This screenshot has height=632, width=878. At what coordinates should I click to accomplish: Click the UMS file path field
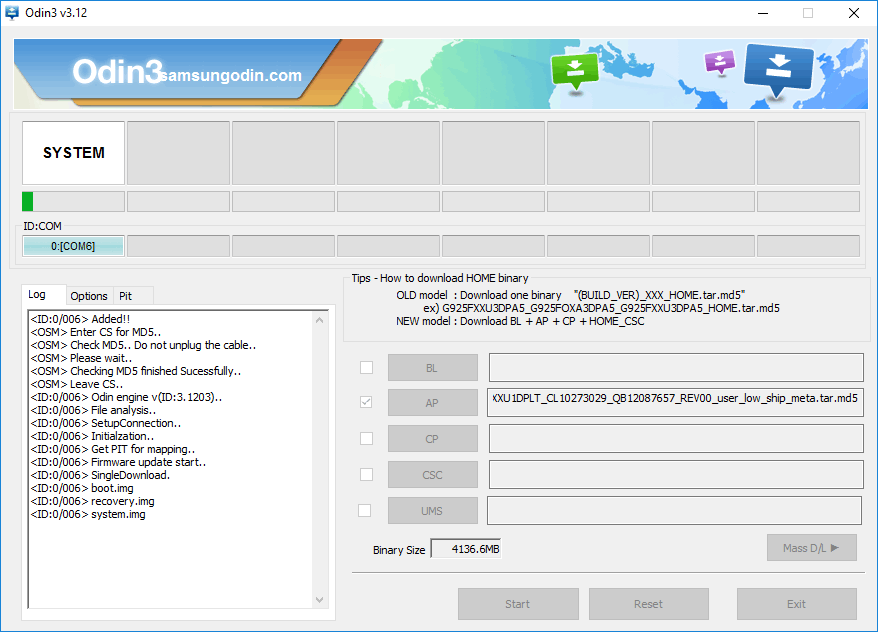pos(674,511)
